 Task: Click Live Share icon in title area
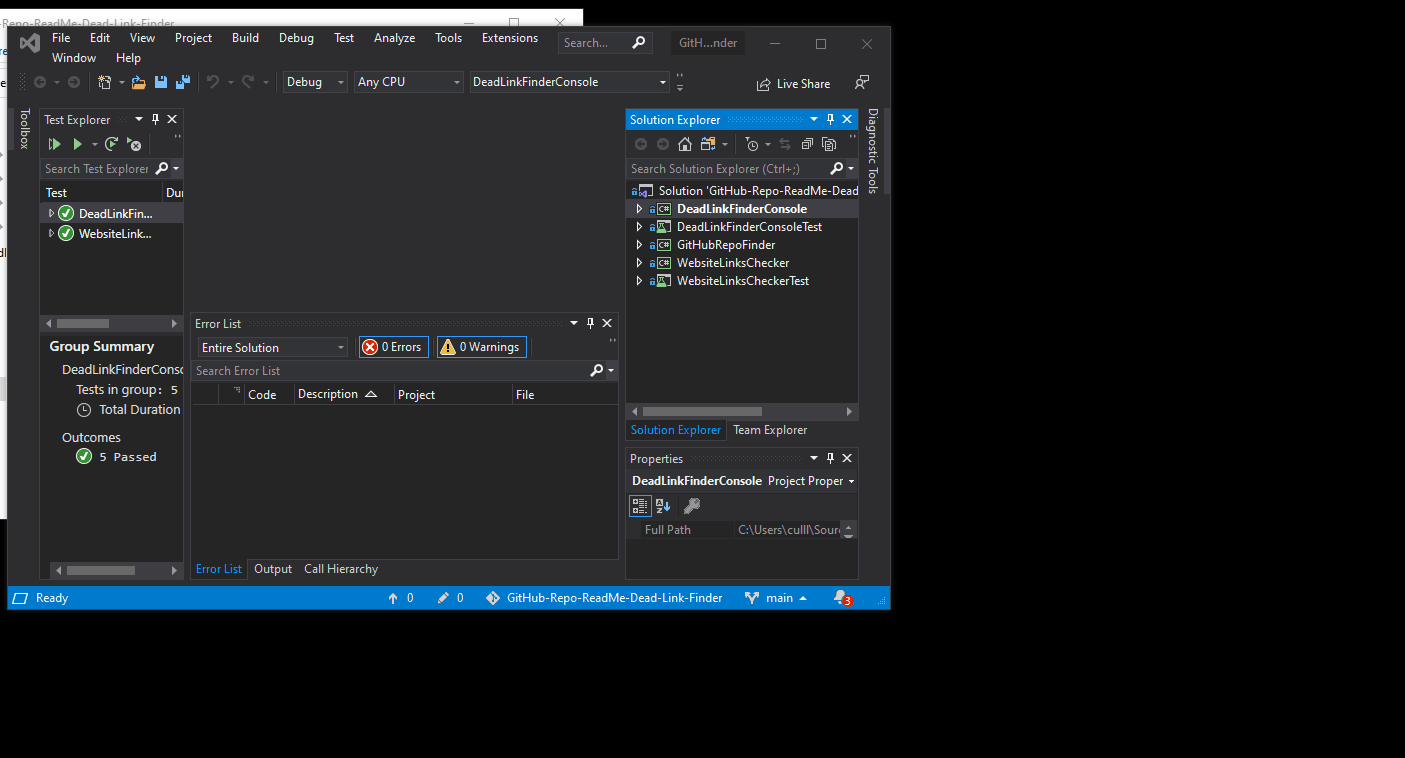pyautogui.click(x=764, y=84)
